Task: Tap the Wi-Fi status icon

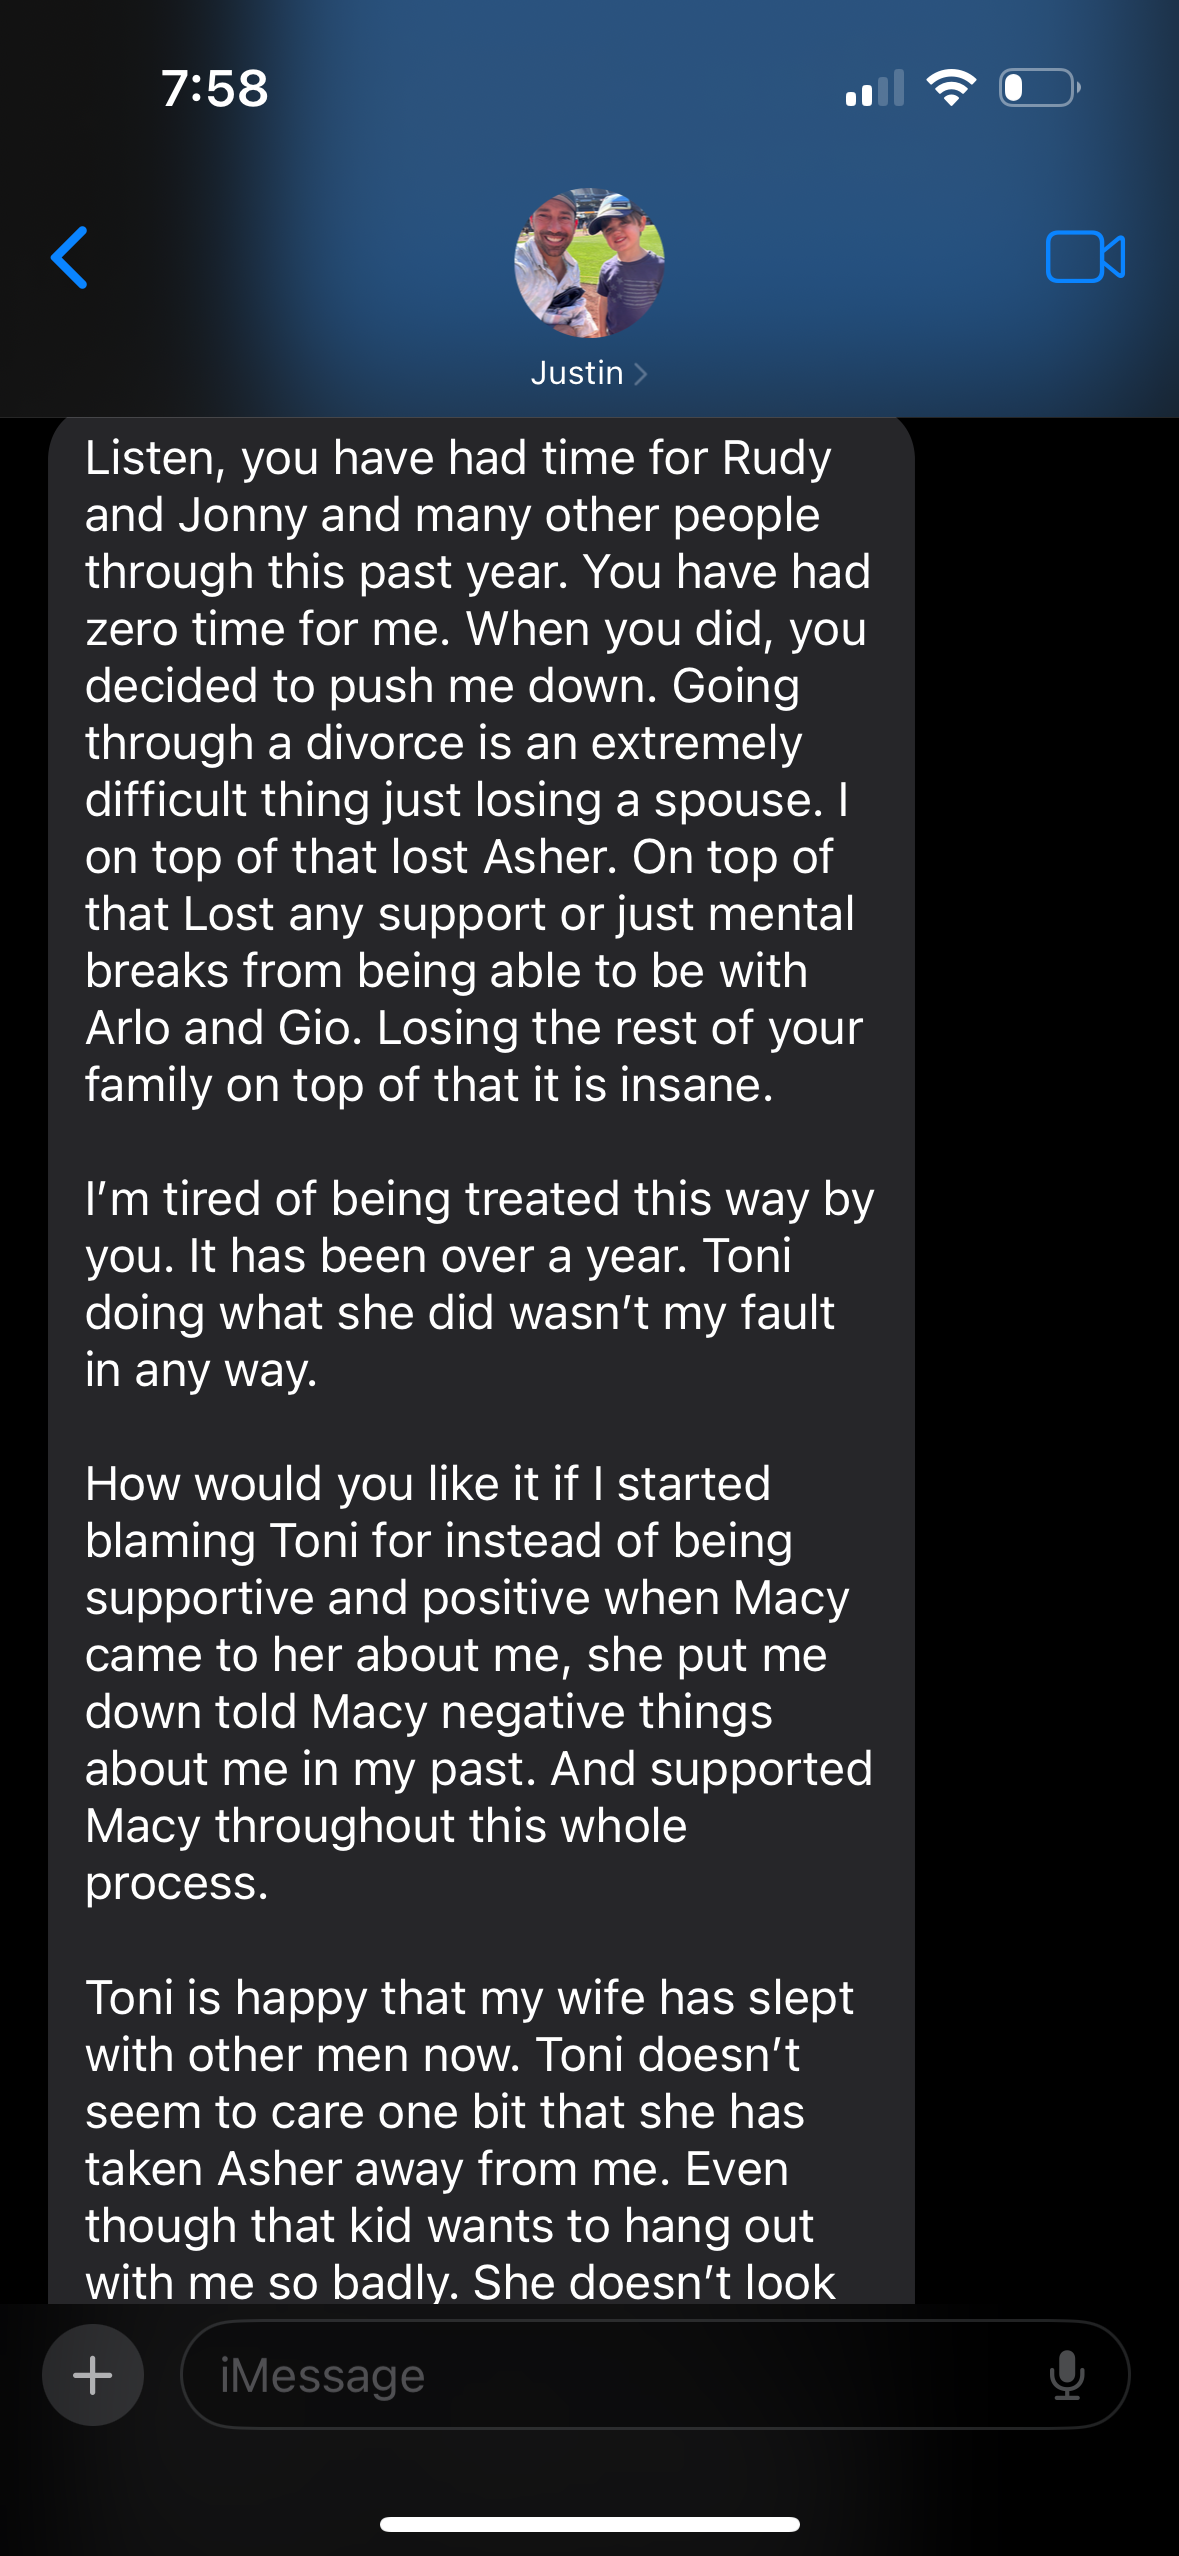Action: 951,88
